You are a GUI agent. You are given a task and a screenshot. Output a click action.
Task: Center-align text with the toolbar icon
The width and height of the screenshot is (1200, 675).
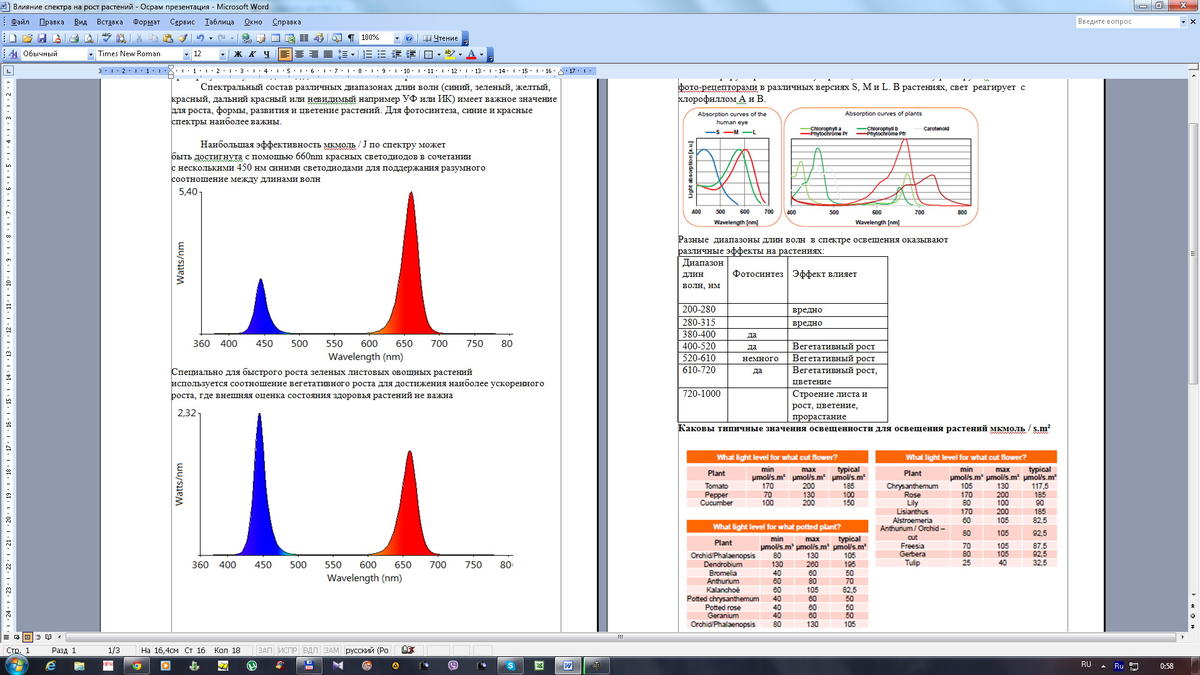(x=300, y=54)
